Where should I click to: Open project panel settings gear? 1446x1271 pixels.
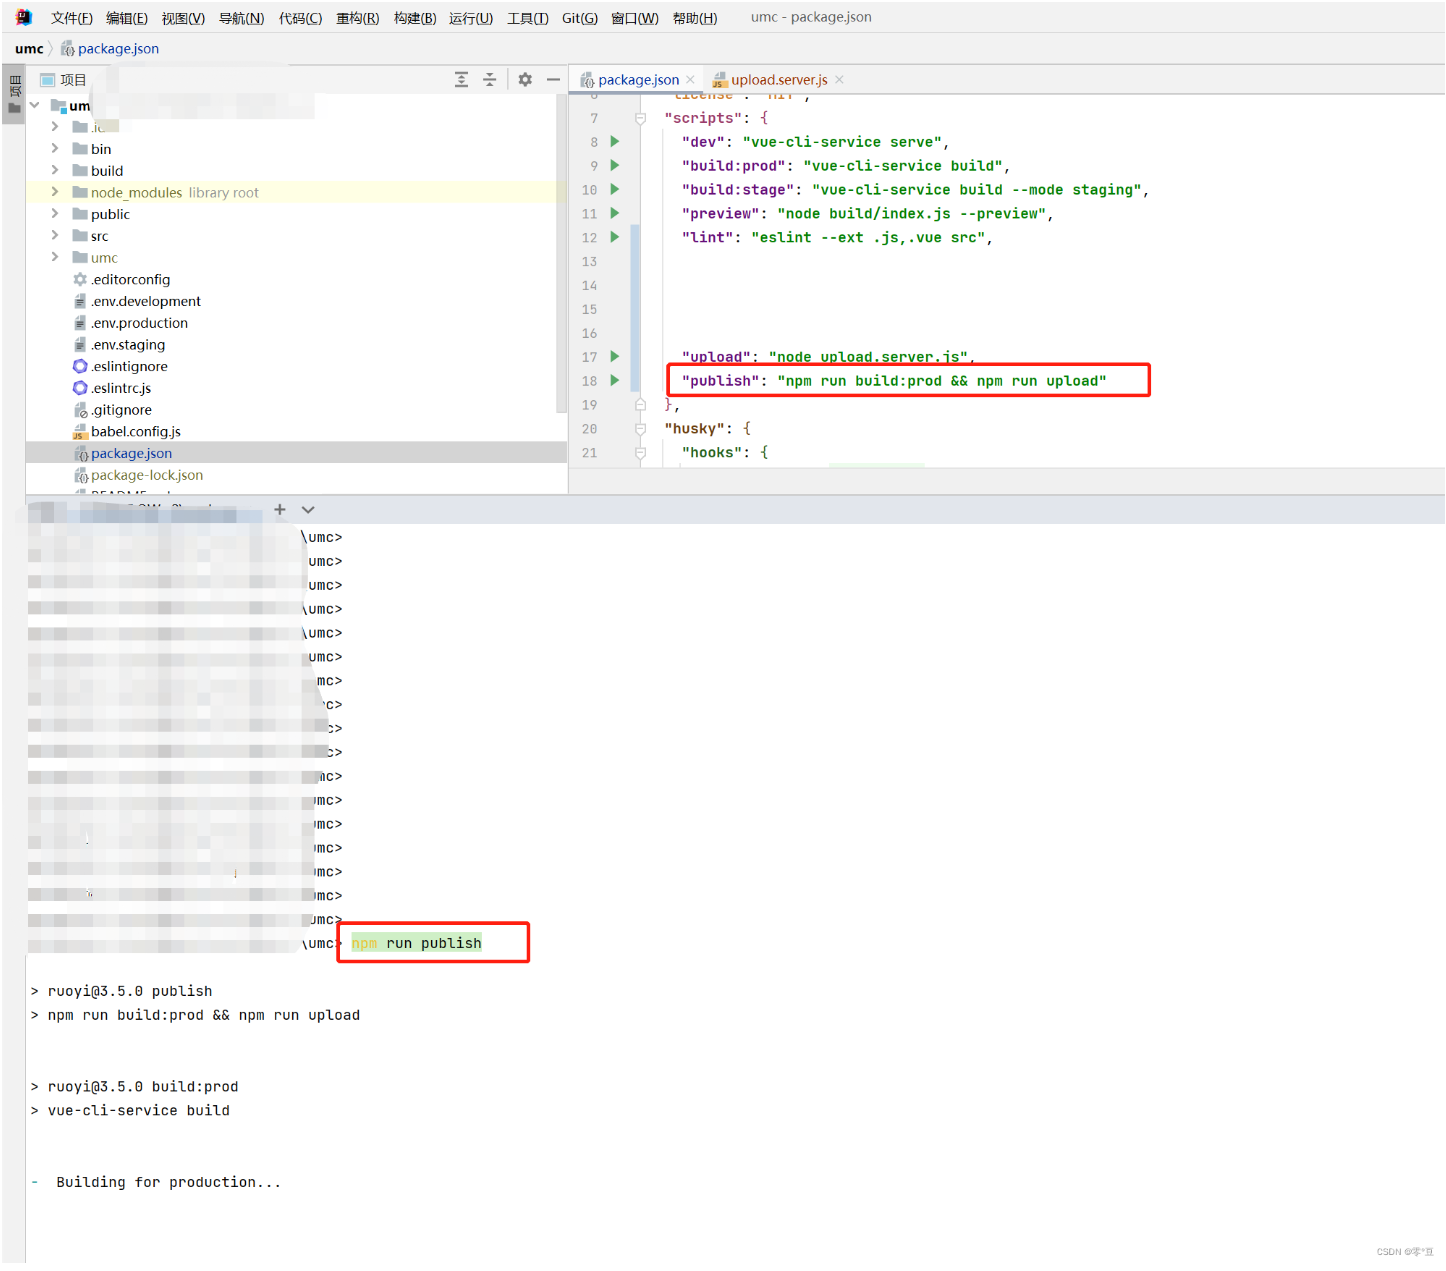click(x=525, y=80)
